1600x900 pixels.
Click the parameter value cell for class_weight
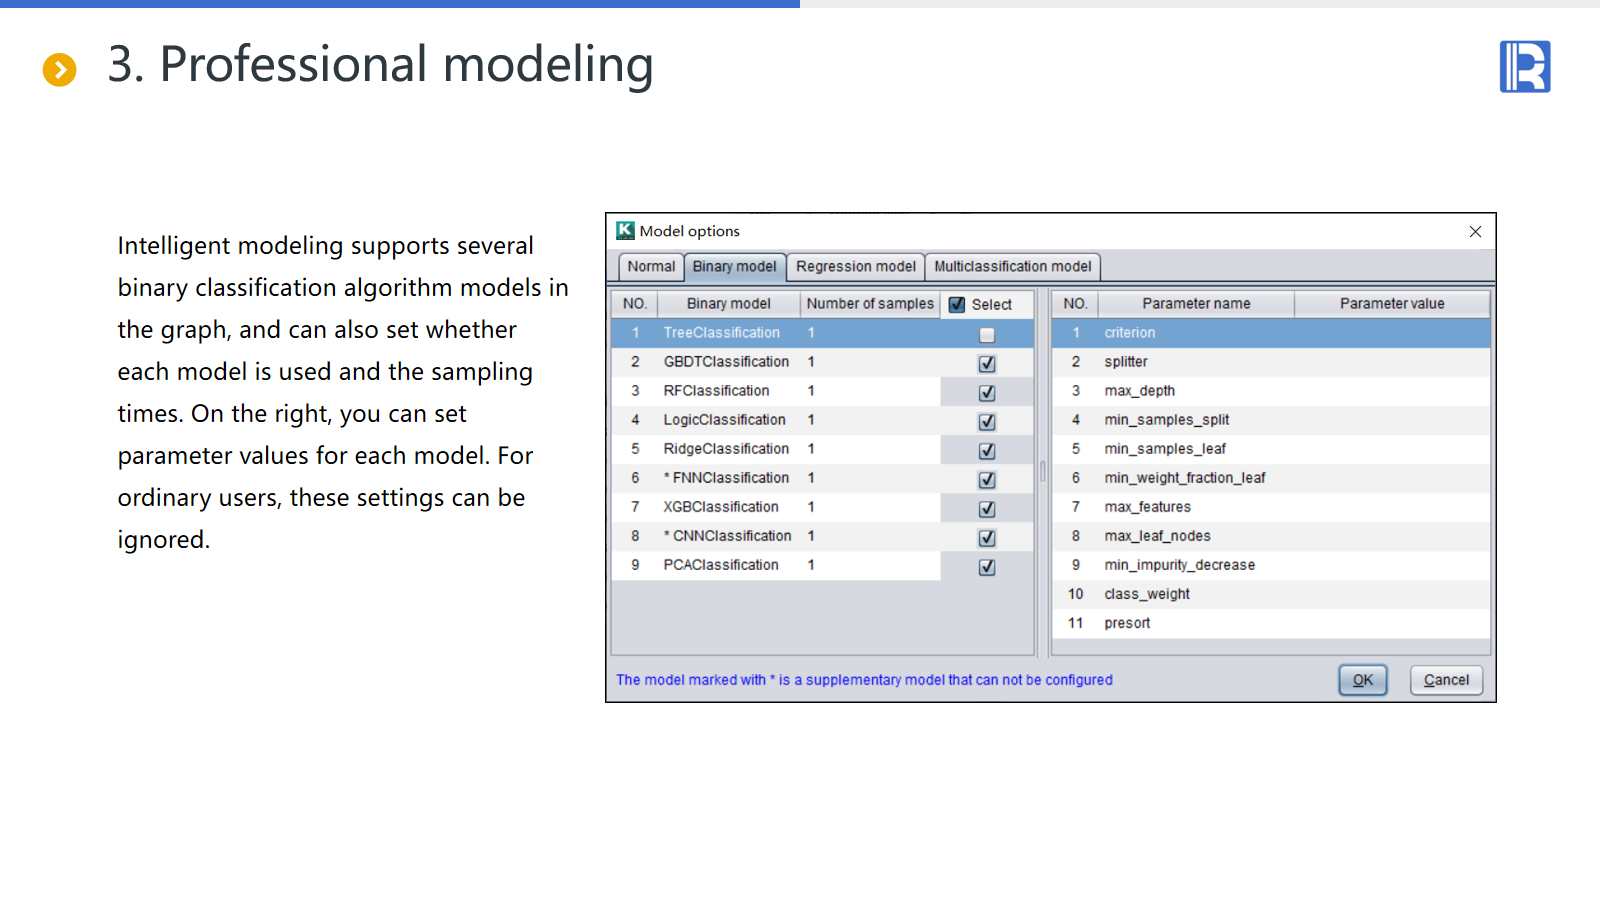click(1391, 594)
